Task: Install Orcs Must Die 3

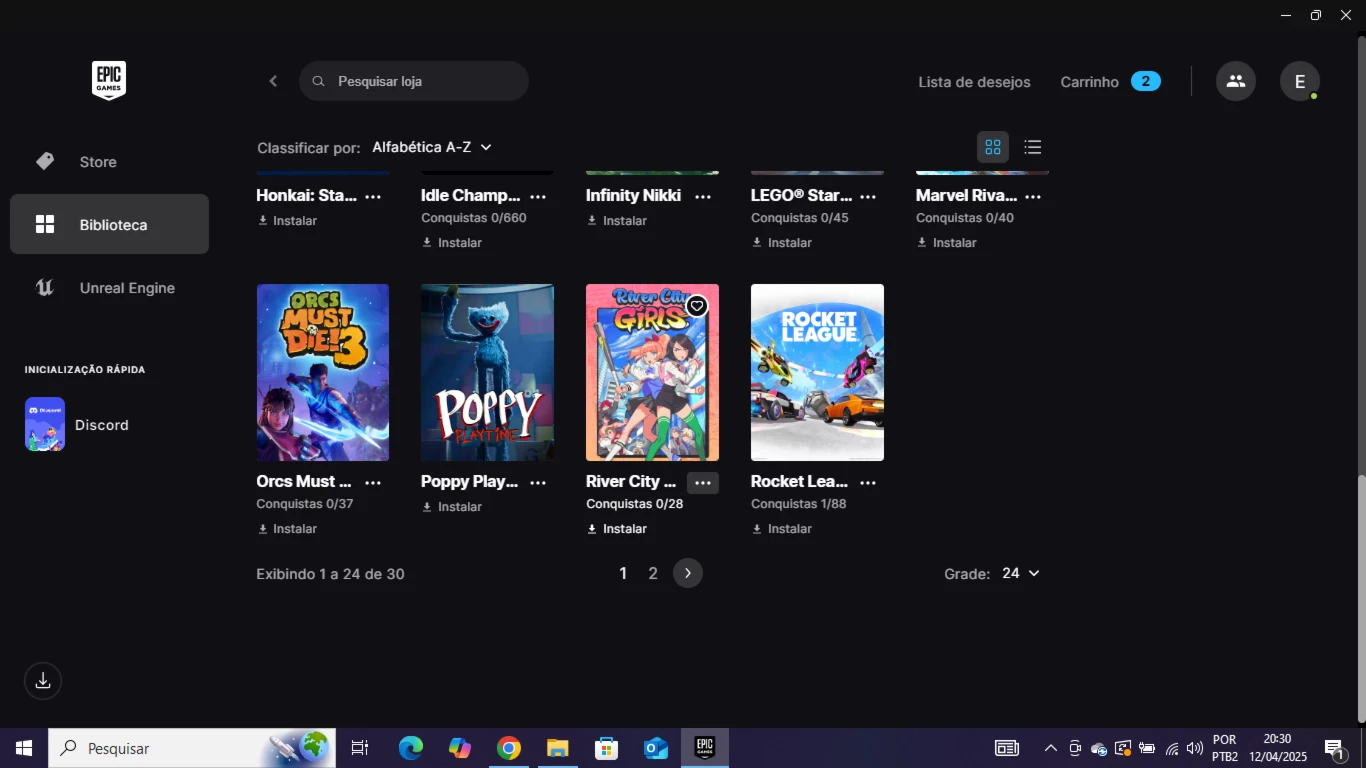Action: click(x=287, y=529)
